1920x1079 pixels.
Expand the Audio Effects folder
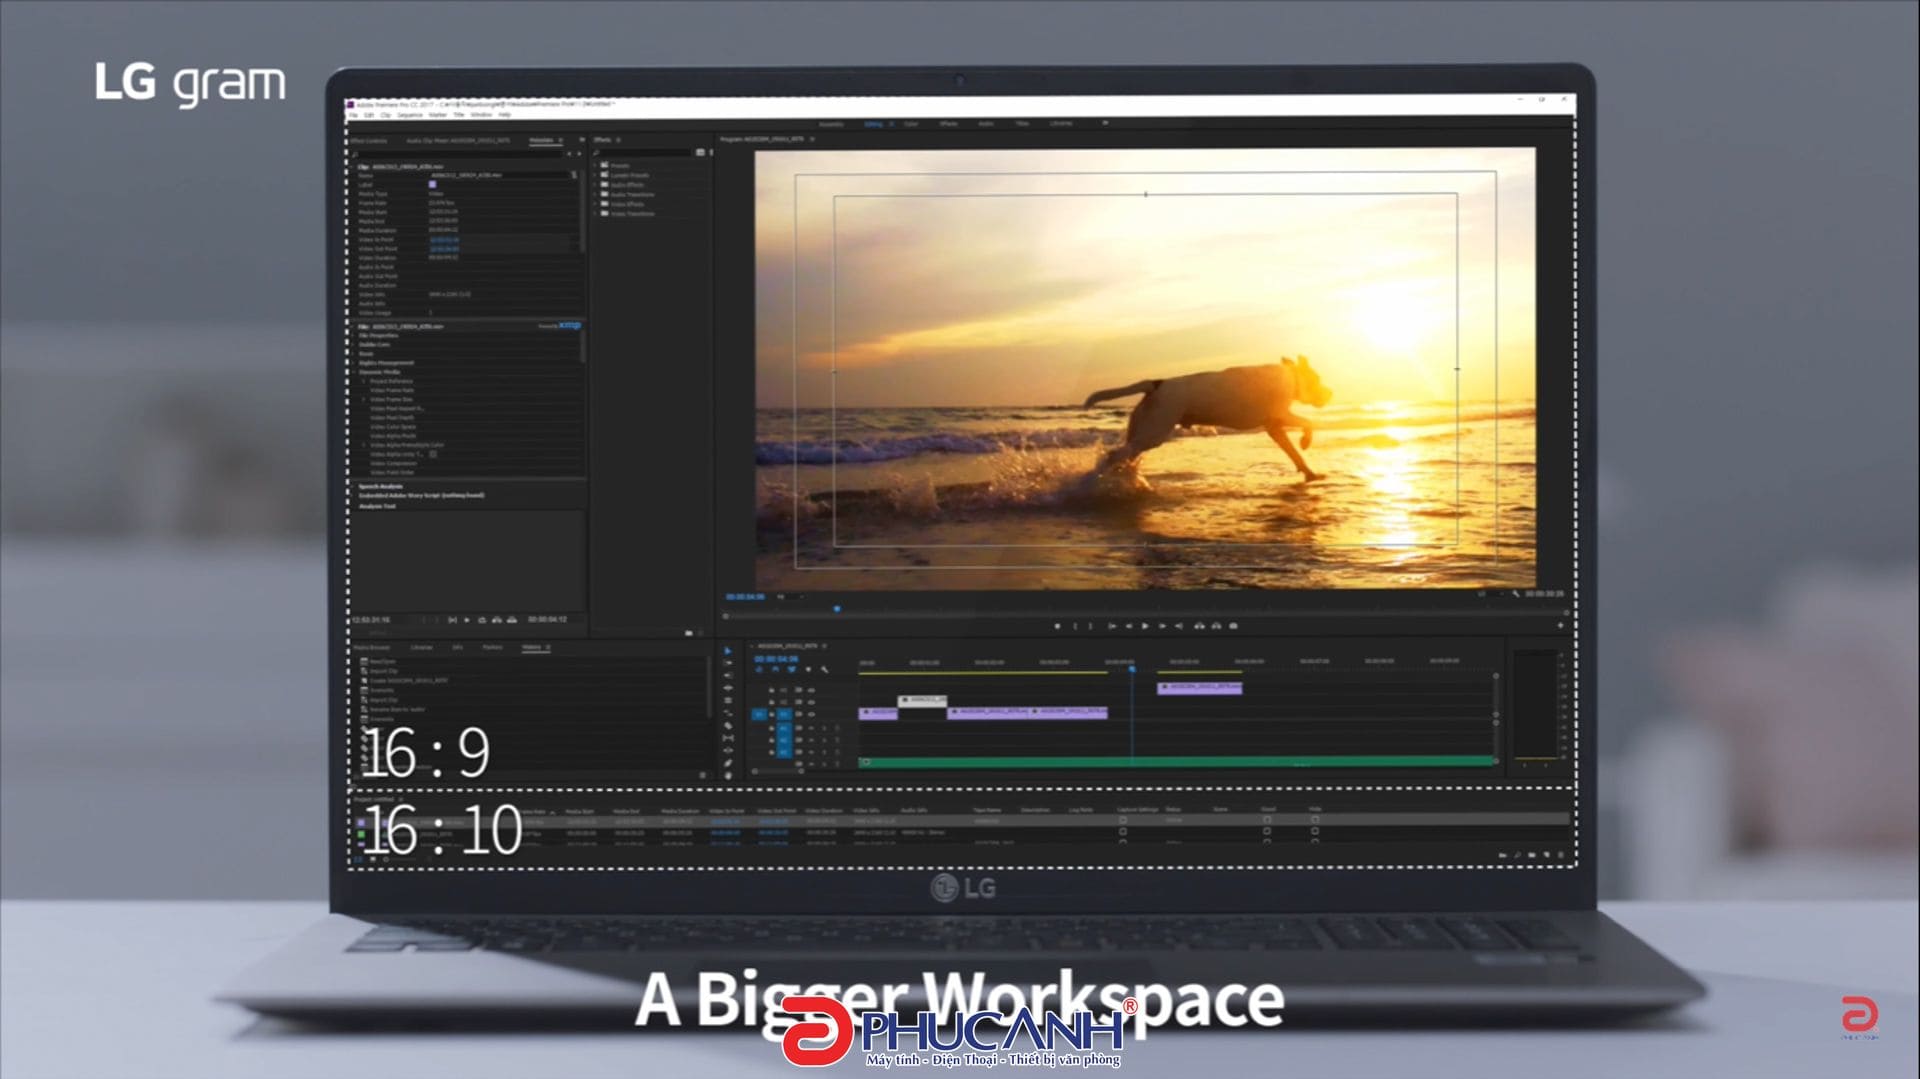click(x=595, y=185)
